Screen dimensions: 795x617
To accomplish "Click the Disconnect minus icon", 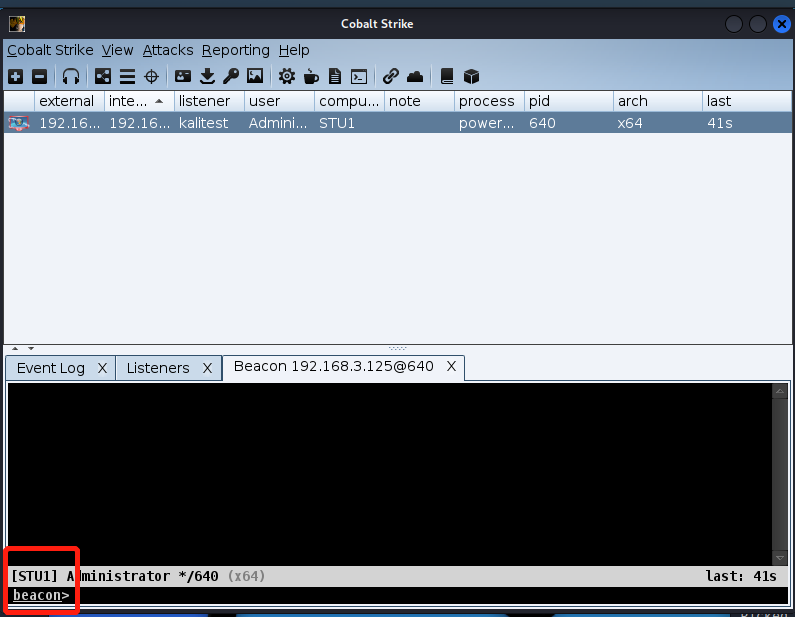I will [40, 77].
